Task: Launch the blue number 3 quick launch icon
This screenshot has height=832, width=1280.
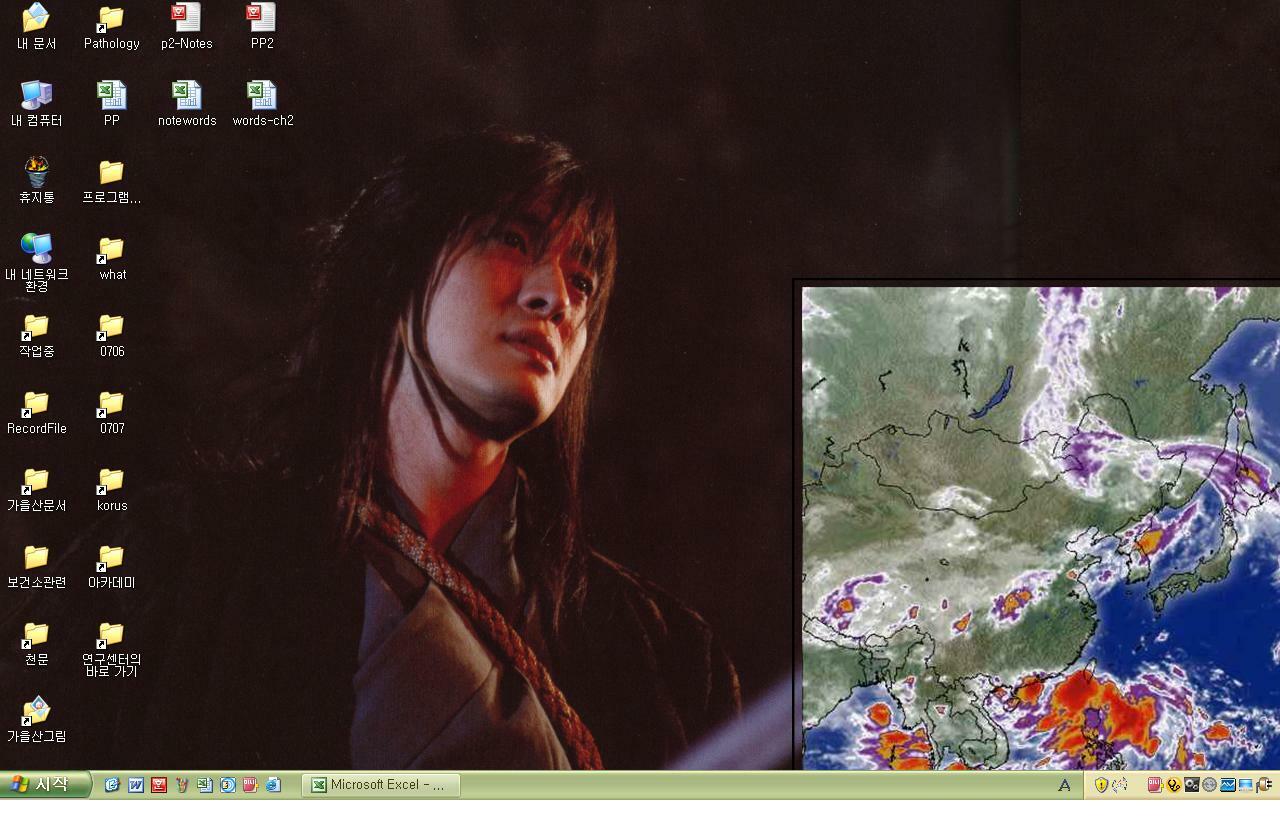Action: [x=228, y=785]
